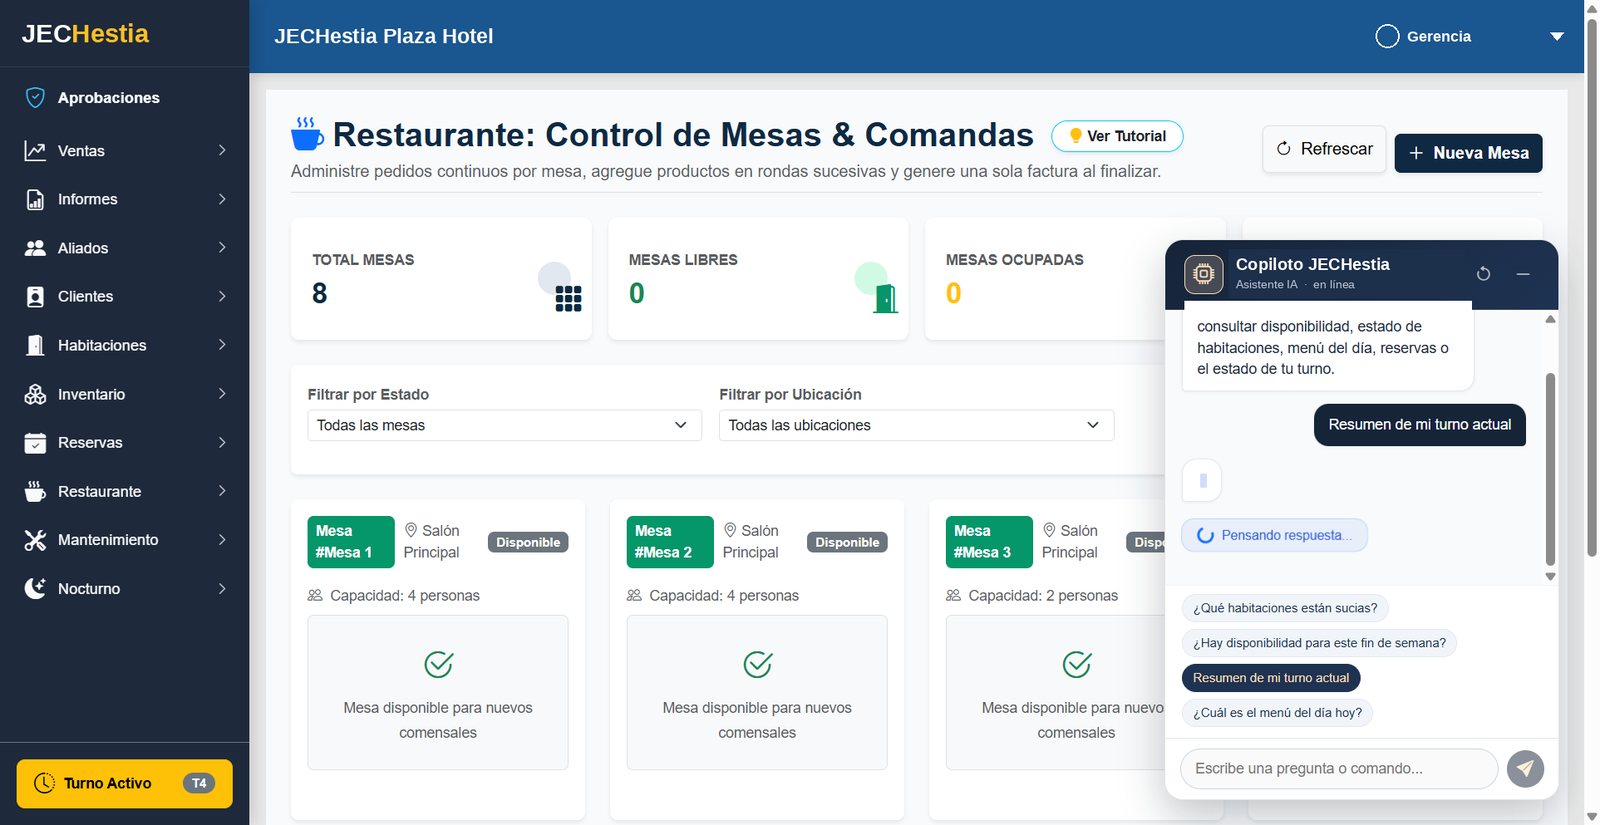Choose suggestion about weekend availability
Viewport: 1600px width, 825px height.
[x=1319, y=643]
